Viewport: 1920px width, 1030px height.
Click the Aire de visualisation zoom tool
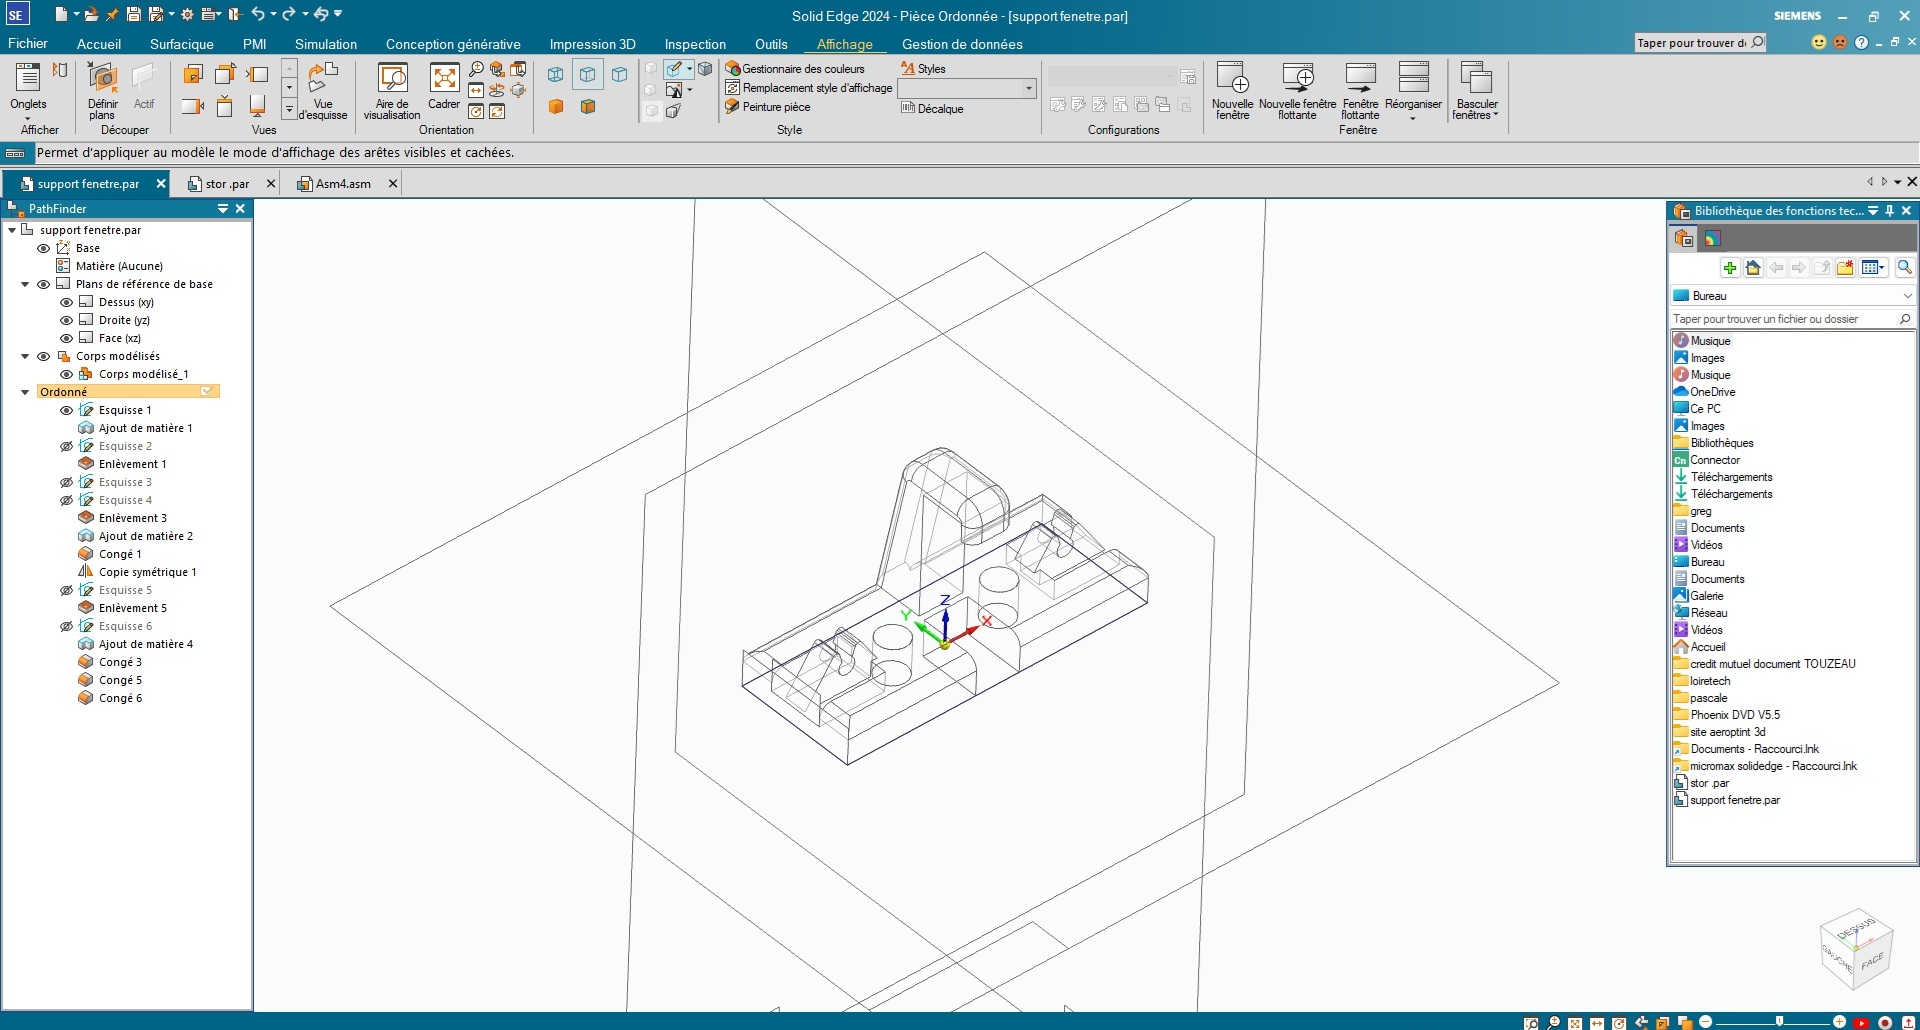coord(392,90)
